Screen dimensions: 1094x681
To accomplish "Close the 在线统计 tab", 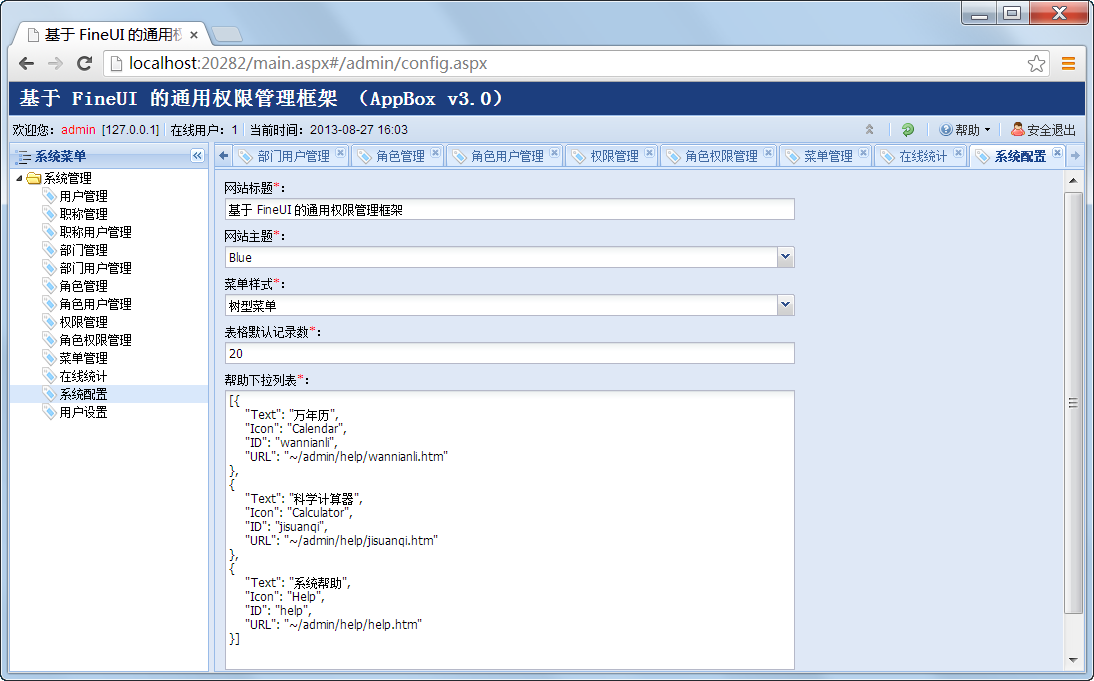I will 959,153.
